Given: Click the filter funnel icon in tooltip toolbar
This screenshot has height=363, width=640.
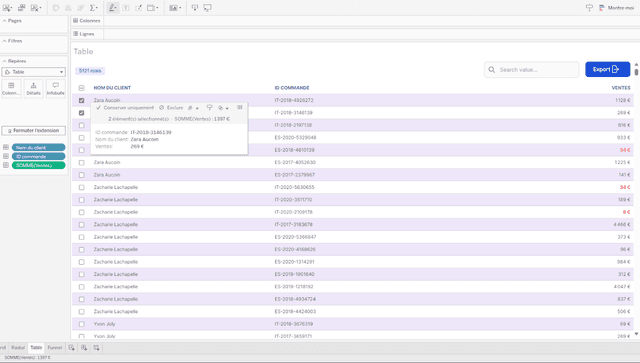Looking at the screenshot, I should coord(209,107).
